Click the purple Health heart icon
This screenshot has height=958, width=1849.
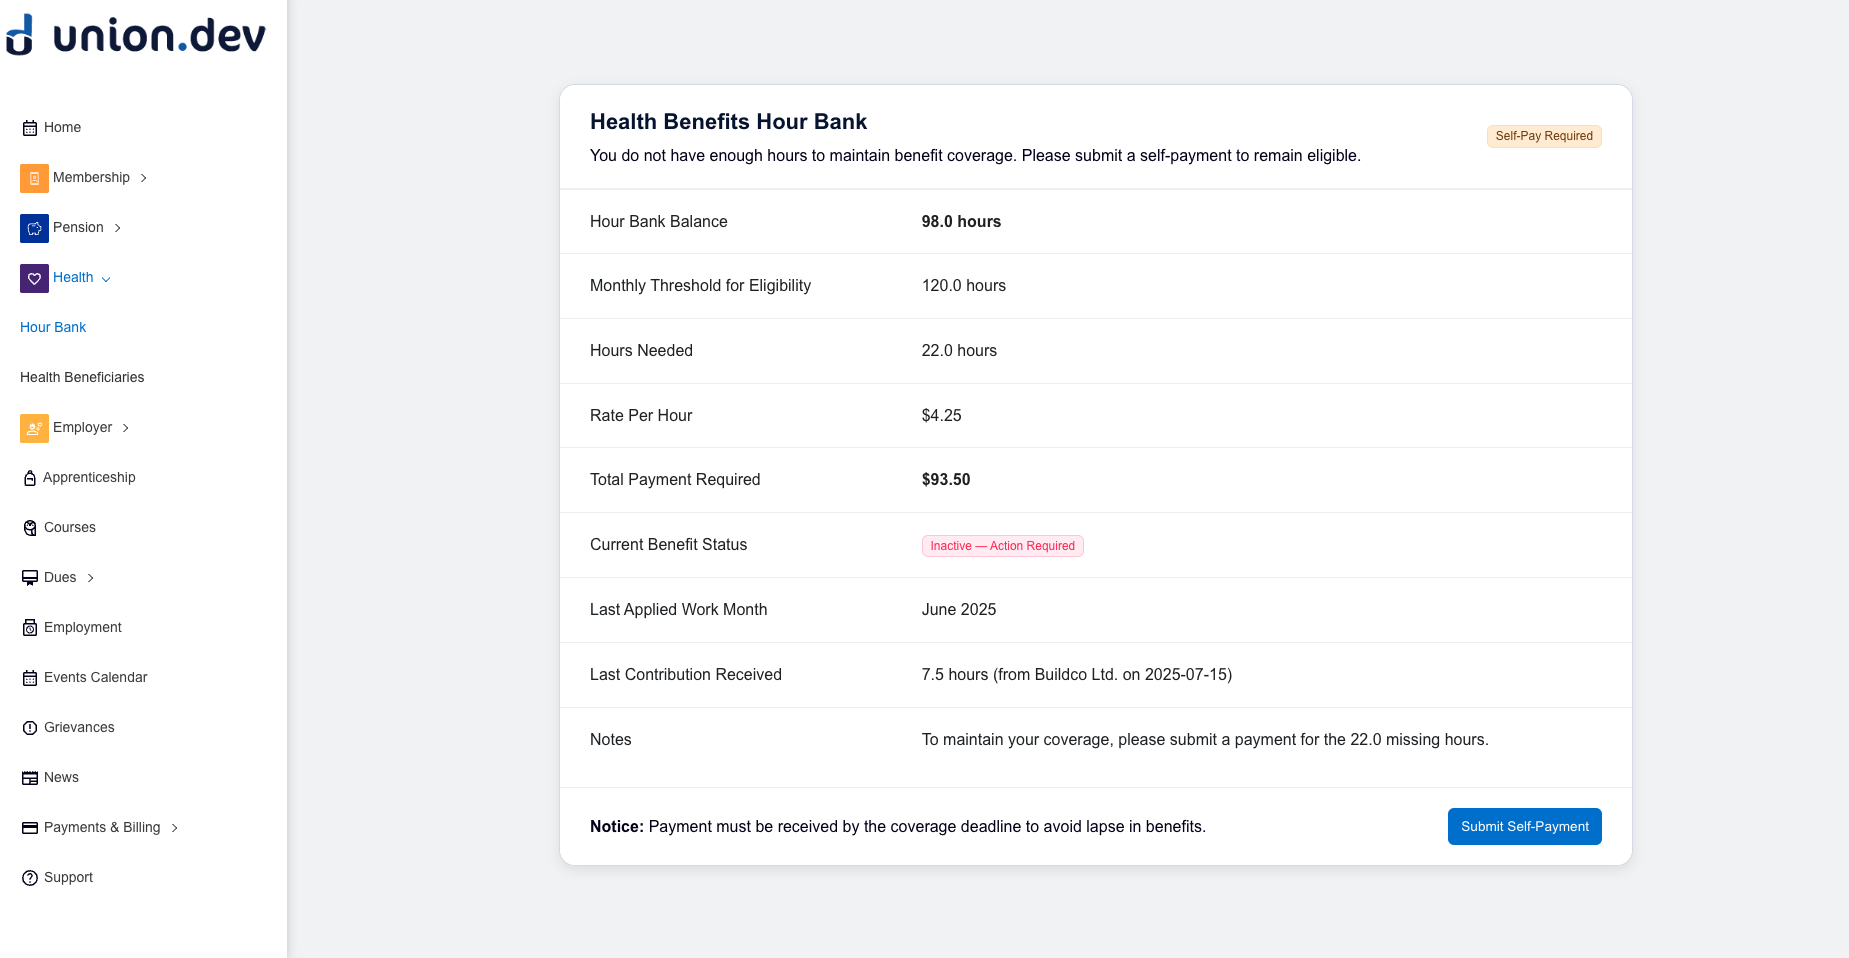34,278
